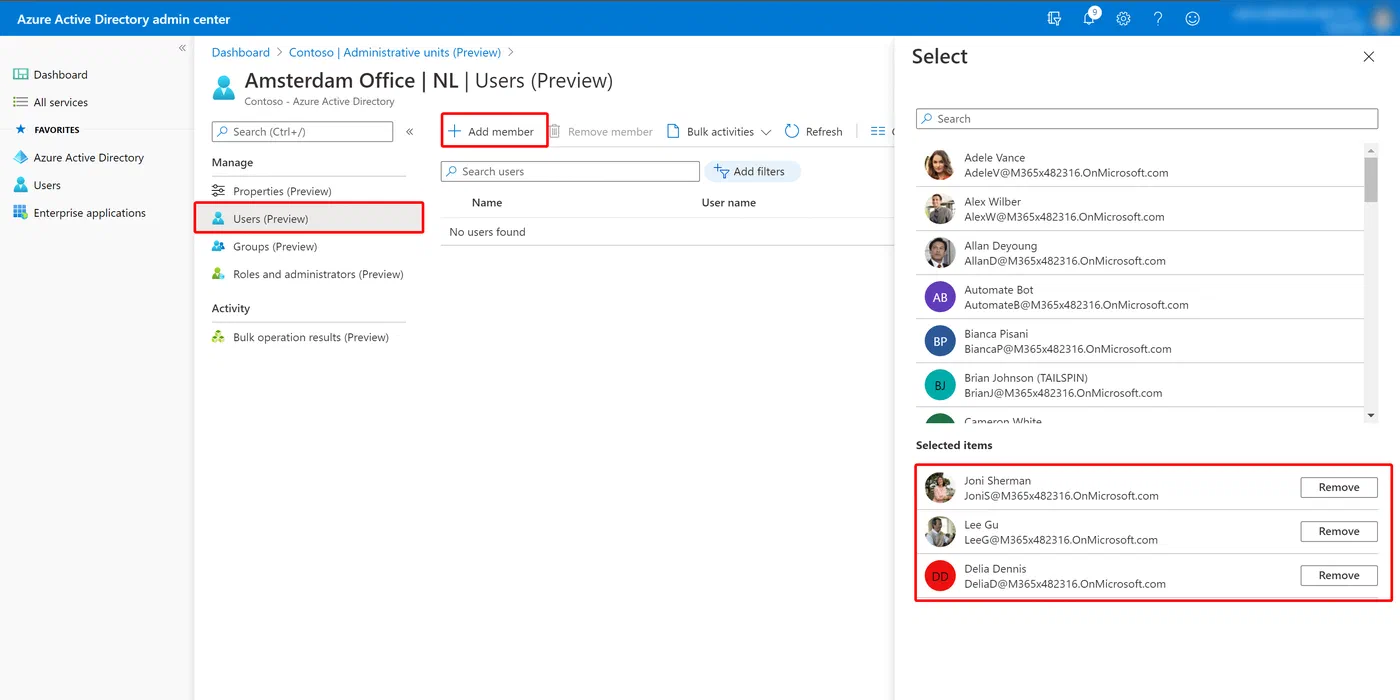Remove Lee Gu from selected items
This screenshot has width=1400, height=700.
click(1339, 531)
